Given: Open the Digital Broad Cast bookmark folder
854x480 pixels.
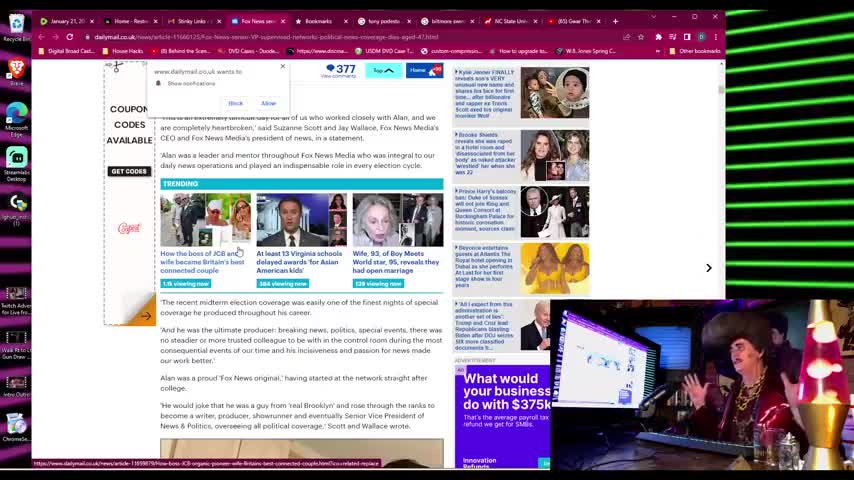Looking at the screenshot, I should 66,51.
